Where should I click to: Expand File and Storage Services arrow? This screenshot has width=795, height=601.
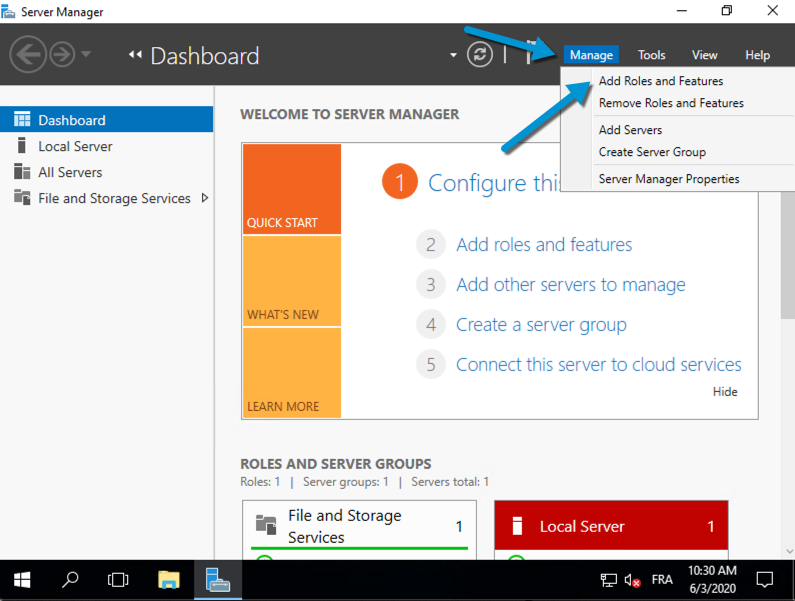coord(204,198)
